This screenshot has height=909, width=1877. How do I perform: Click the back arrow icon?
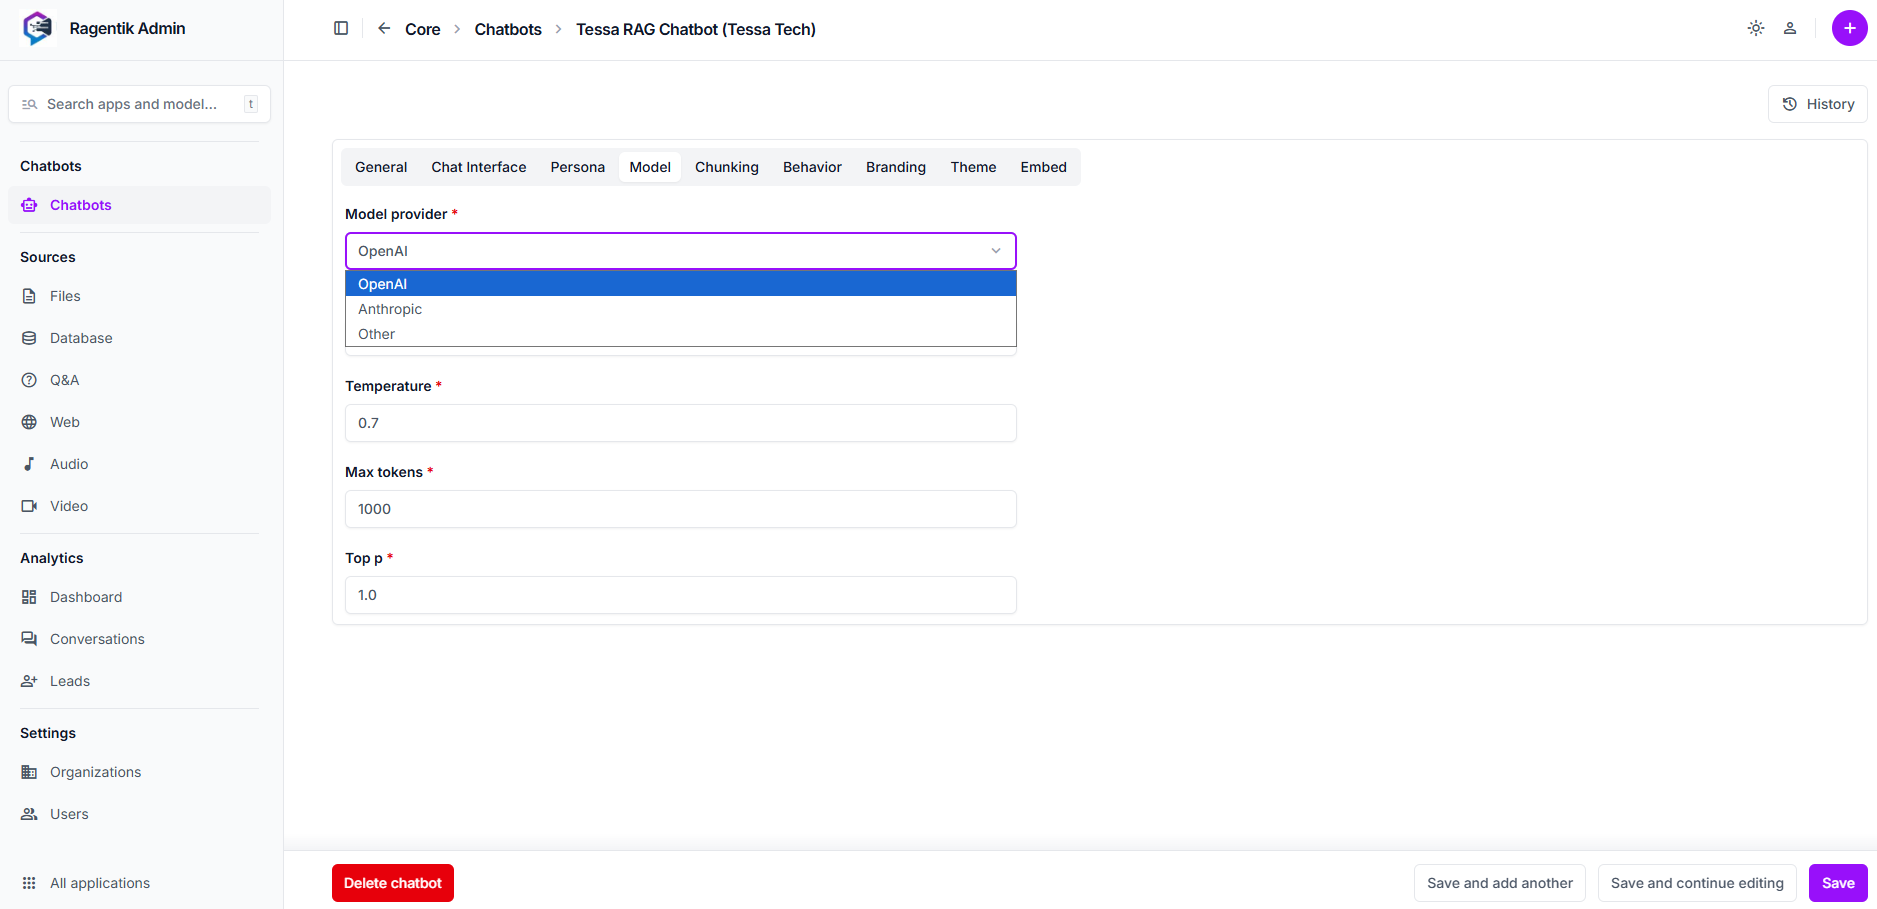(384, 29)
